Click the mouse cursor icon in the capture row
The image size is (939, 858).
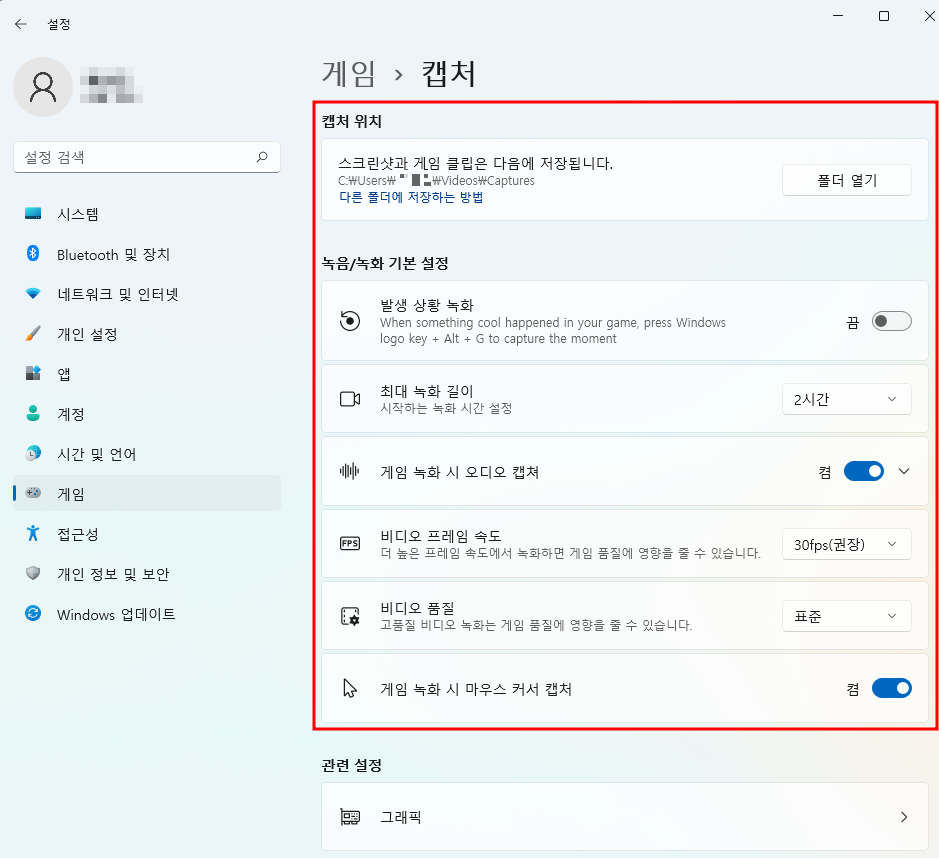(349, 687)
